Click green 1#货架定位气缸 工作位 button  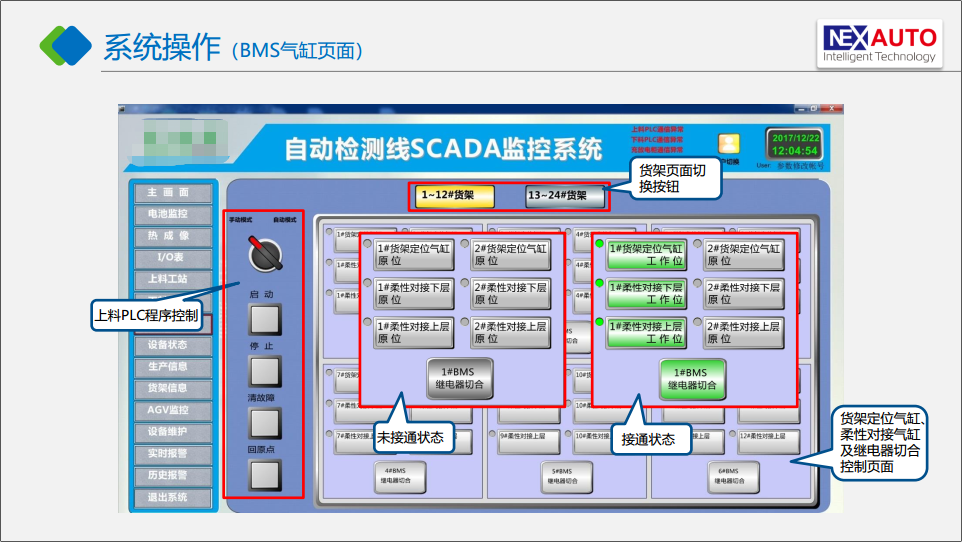coord(646,255)
